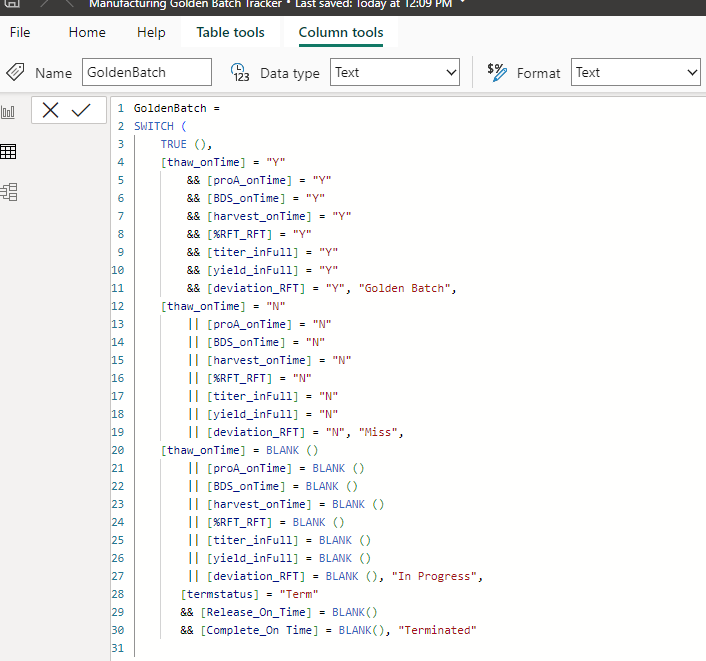Screen dimensions: 706x661
Task: Open the File menu
Action: click(20, 32)
